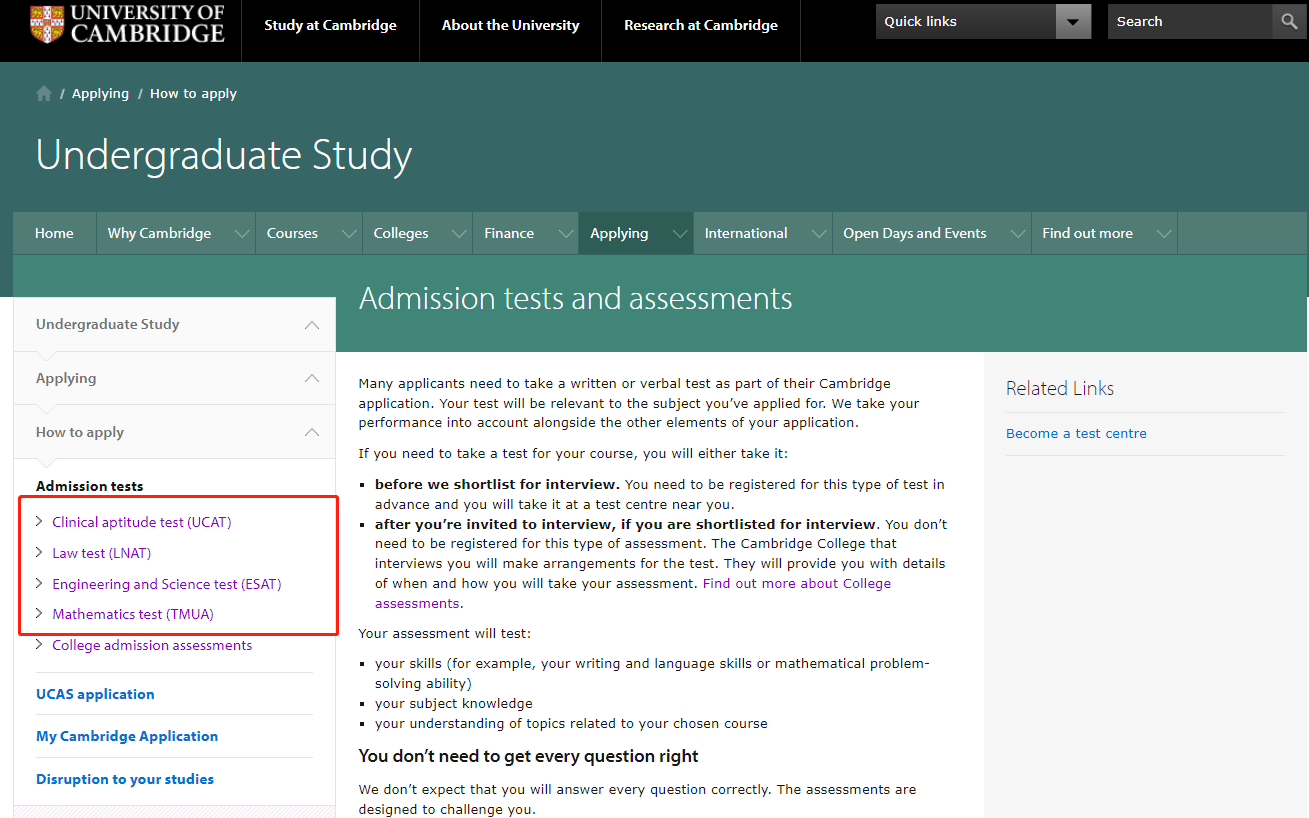Select Open Days and Events nav item
The height and width of the screenshot is (818, 1309).
[914, 233]
